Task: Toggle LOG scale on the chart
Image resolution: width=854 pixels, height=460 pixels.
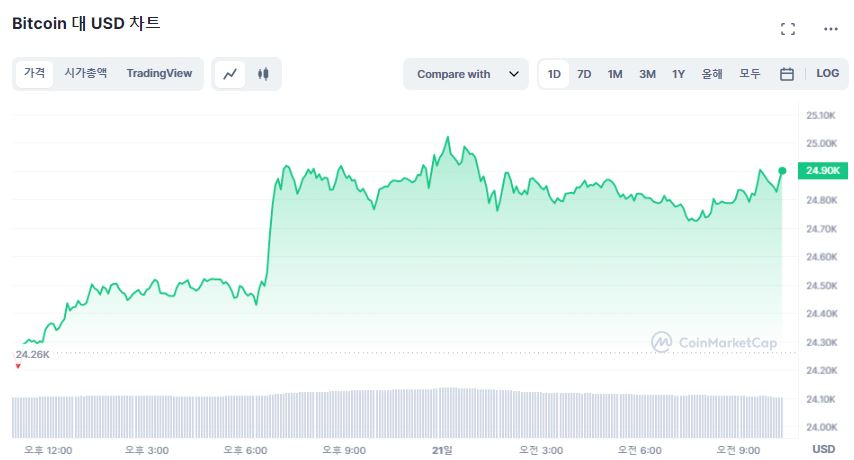Action: point(827,74)
